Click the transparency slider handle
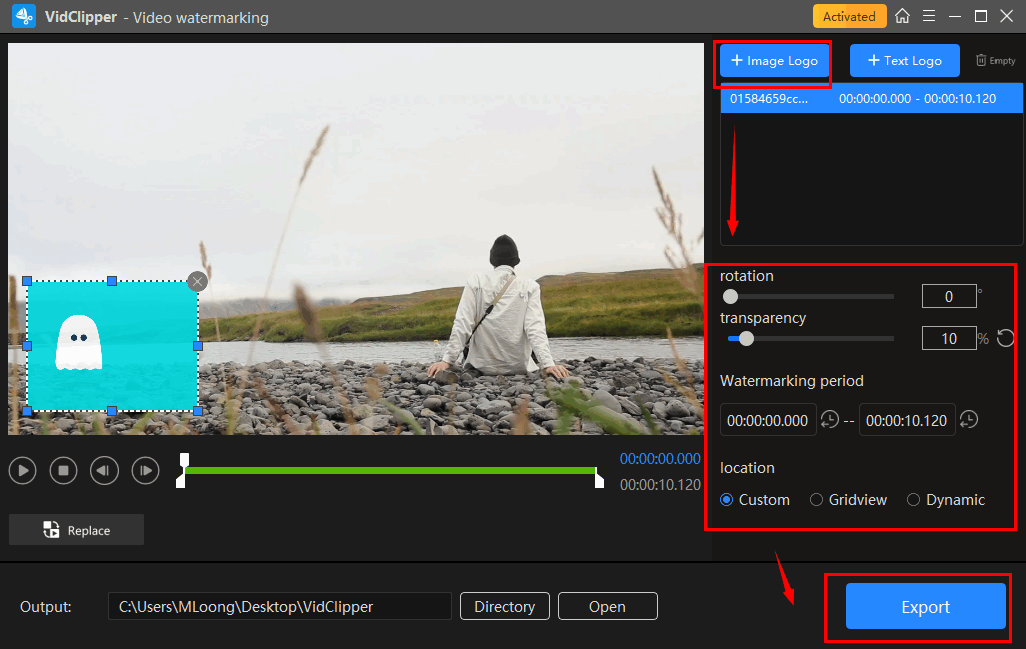The width and height of the screenshot is (1026, 649). (746, 339)
